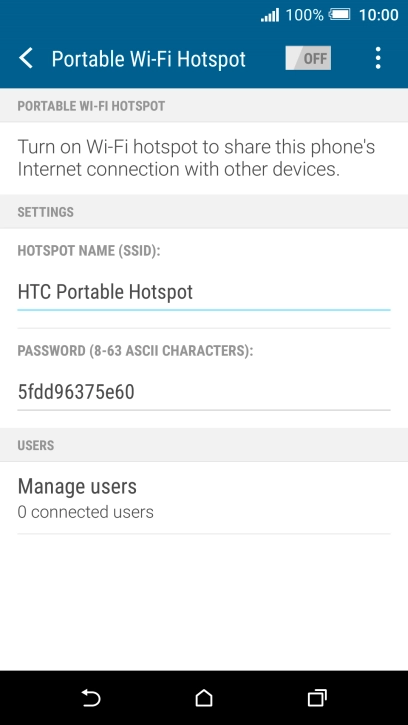Tap the Android back navigation button

(x=91, y=698)
